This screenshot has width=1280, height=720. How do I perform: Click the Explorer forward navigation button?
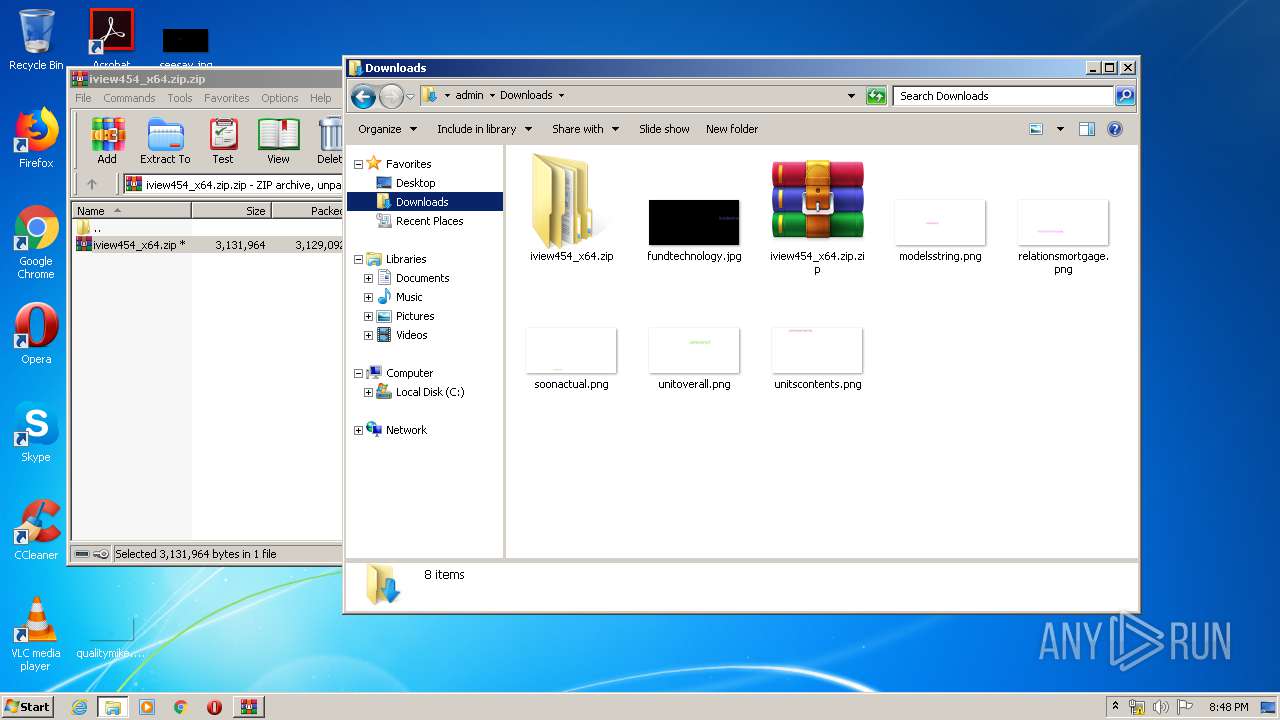point(391,96)
